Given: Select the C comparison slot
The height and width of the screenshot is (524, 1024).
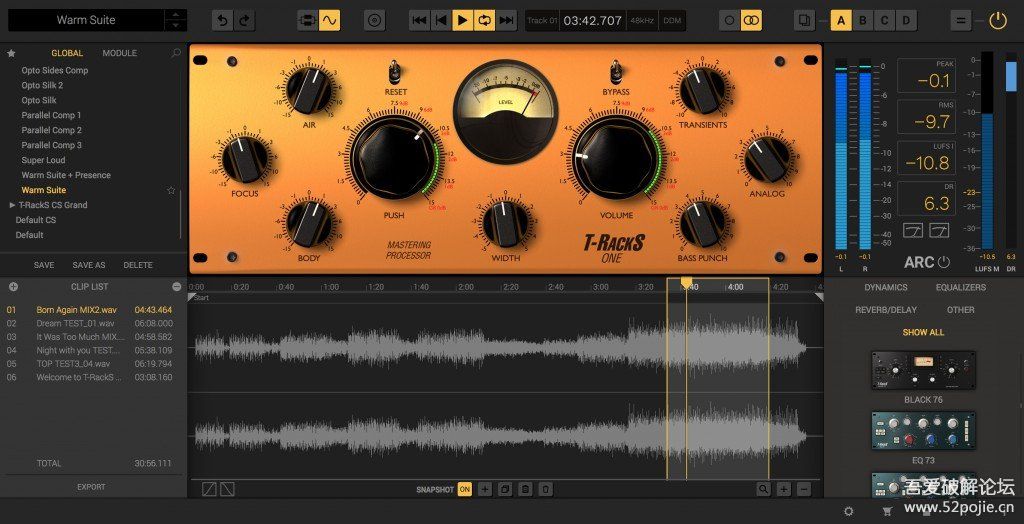Looking at the screenshot, I should [884, 21].
